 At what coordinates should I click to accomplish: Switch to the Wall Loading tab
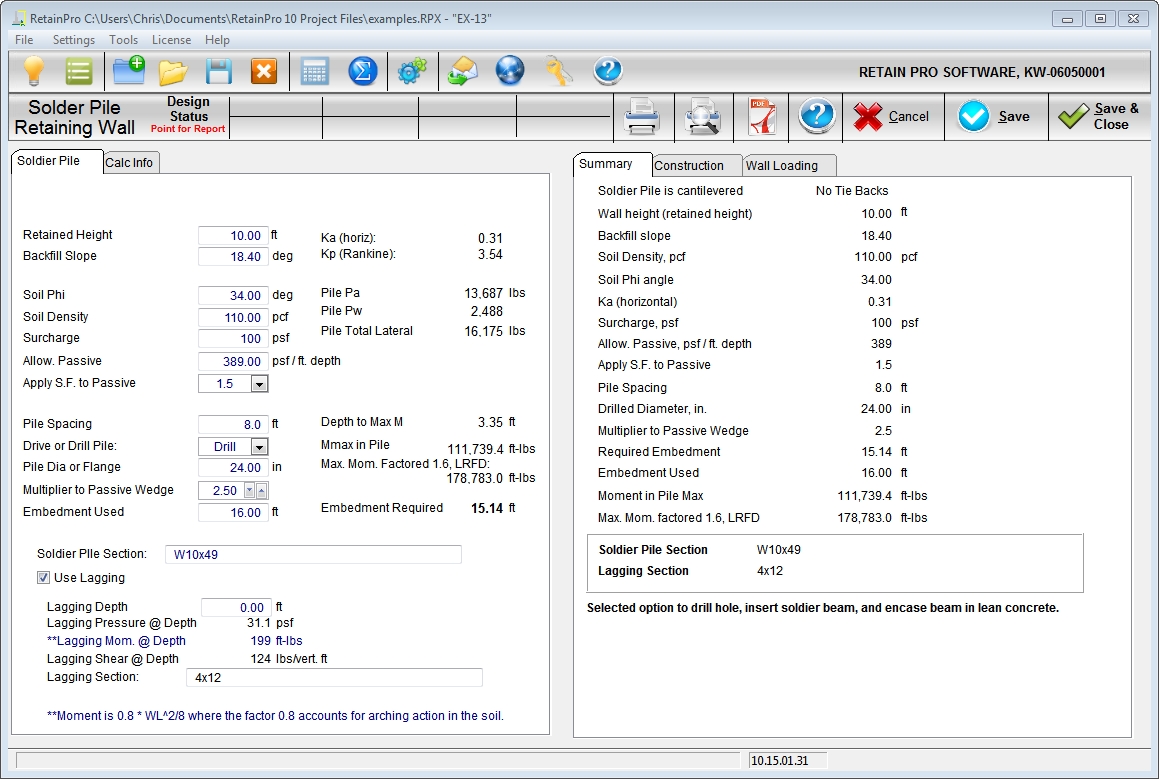coord(782,166)
